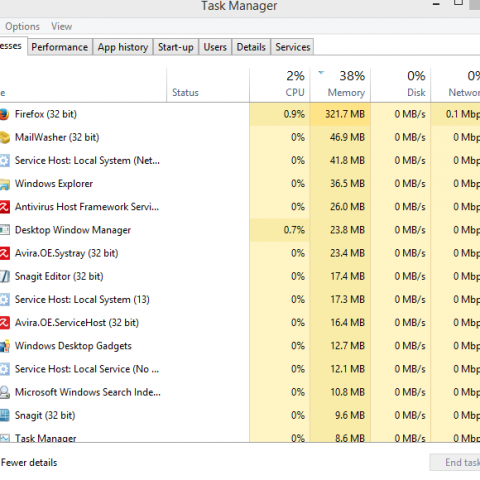The height and width of the screenshot is (480, 480).
Task: Select Service Host: Local Service (No ... row
Action: pyautogui.click(x=240, y=369)
